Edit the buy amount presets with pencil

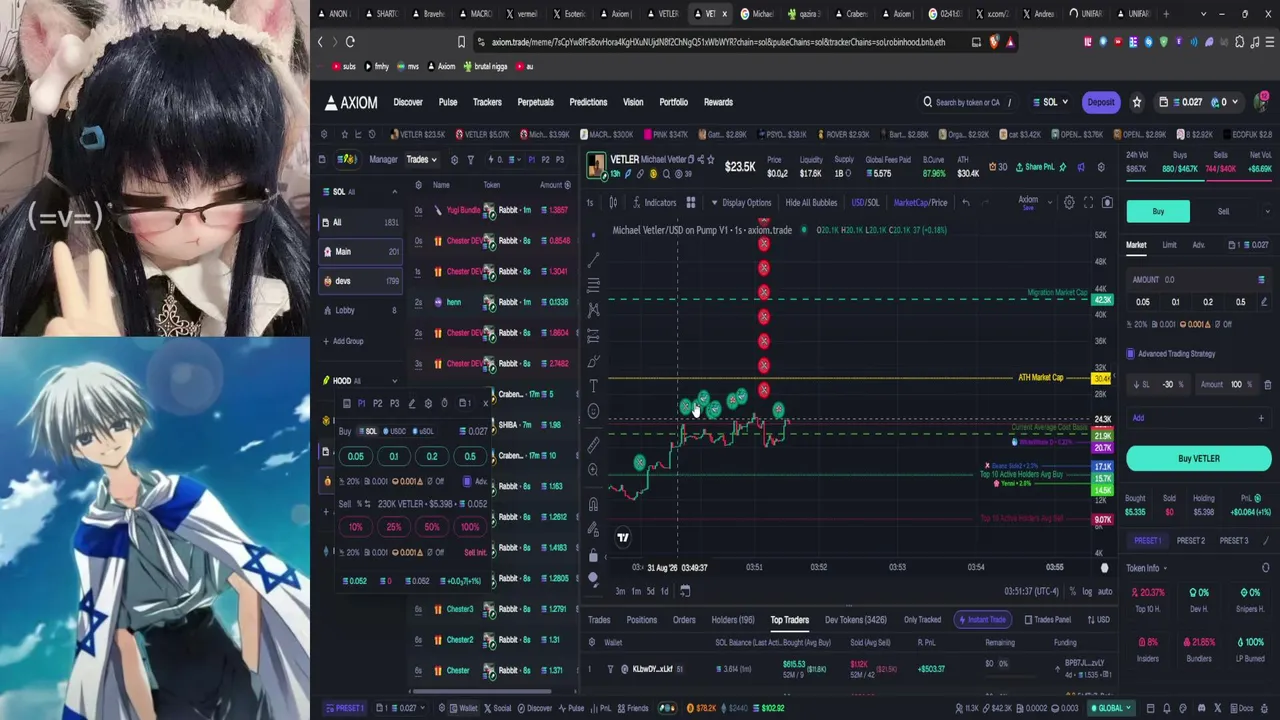coord(1264,302)
